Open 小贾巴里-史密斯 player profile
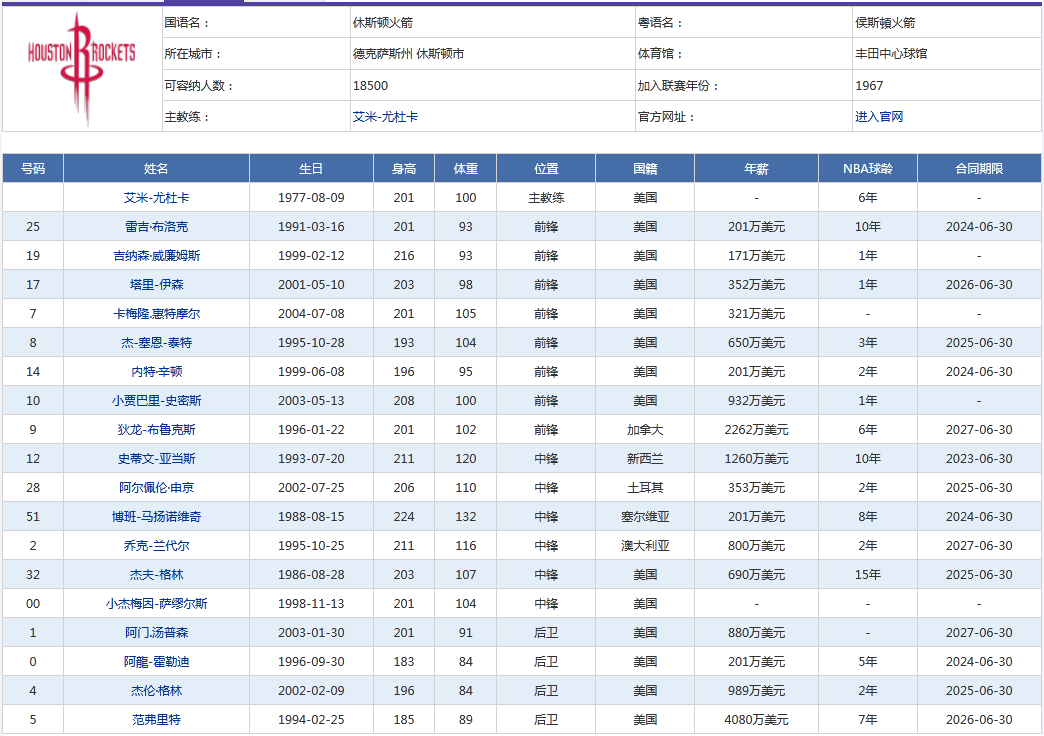 point(156,401)
